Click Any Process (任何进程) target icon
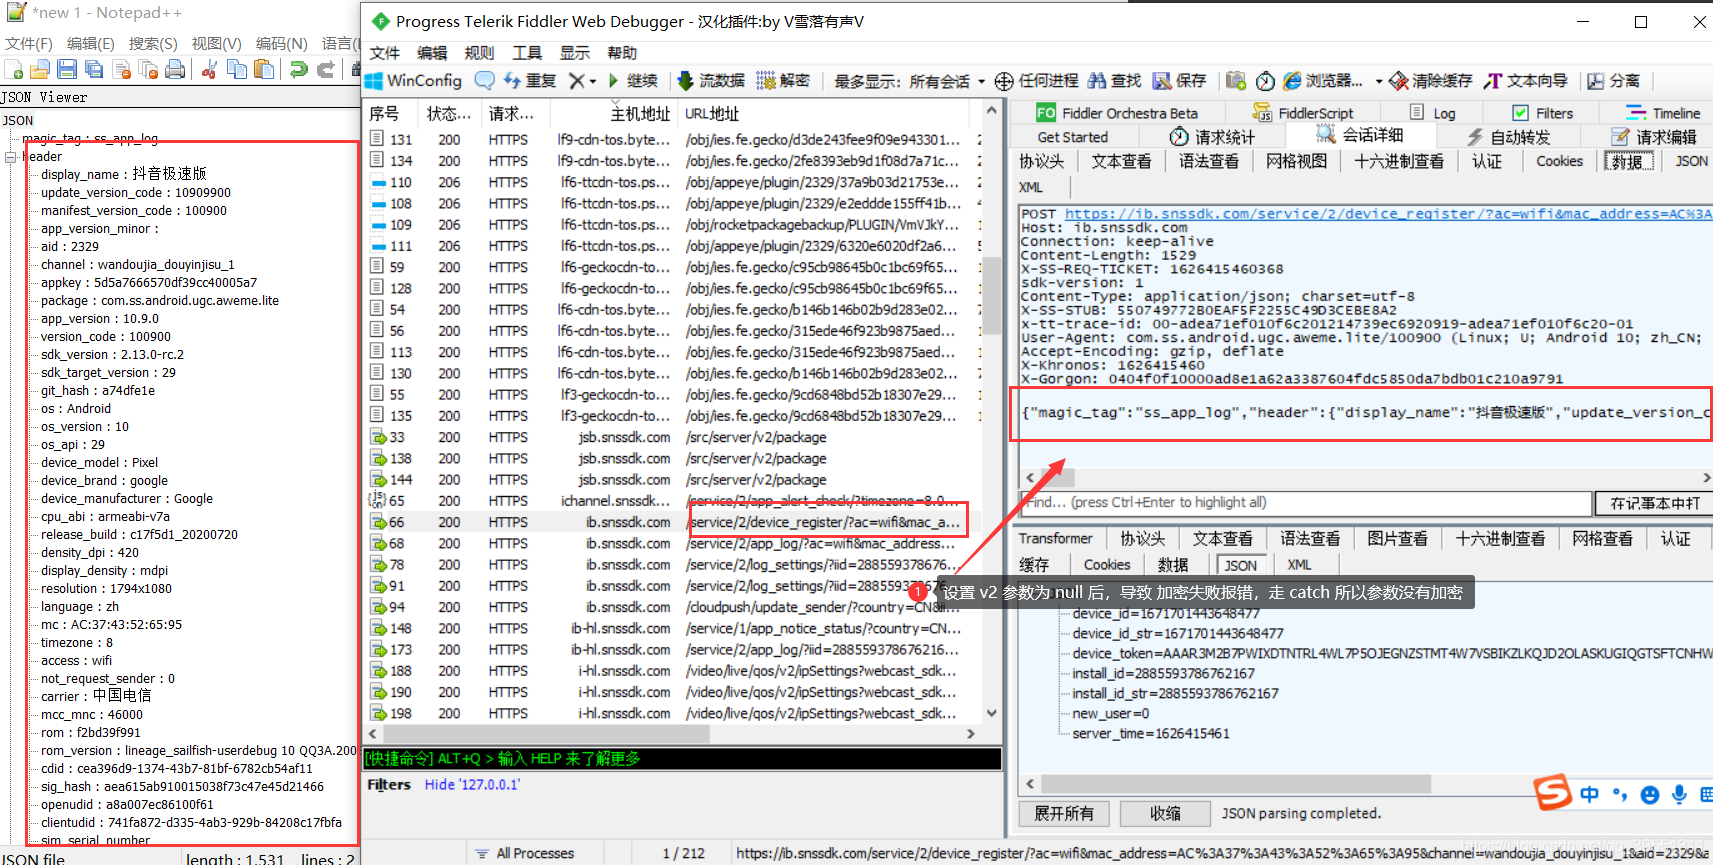 point(1036,81)
